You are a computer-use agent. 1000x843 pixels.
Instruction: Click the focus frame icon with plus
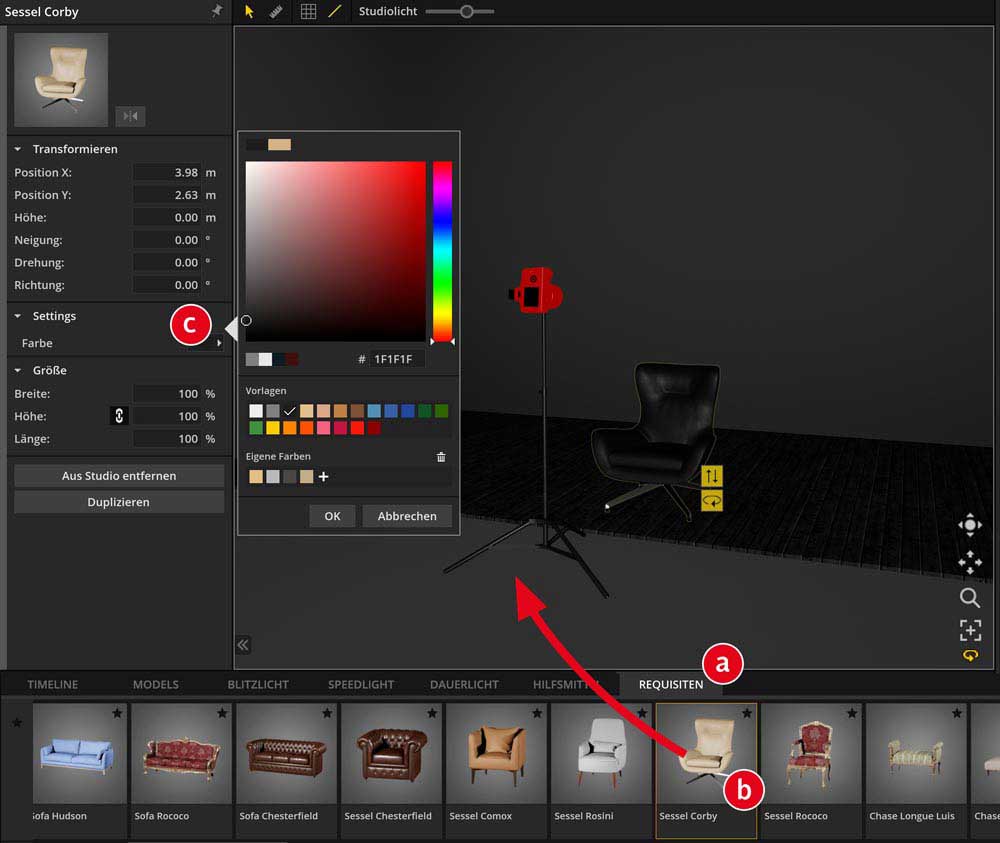[x=969, y=629]
